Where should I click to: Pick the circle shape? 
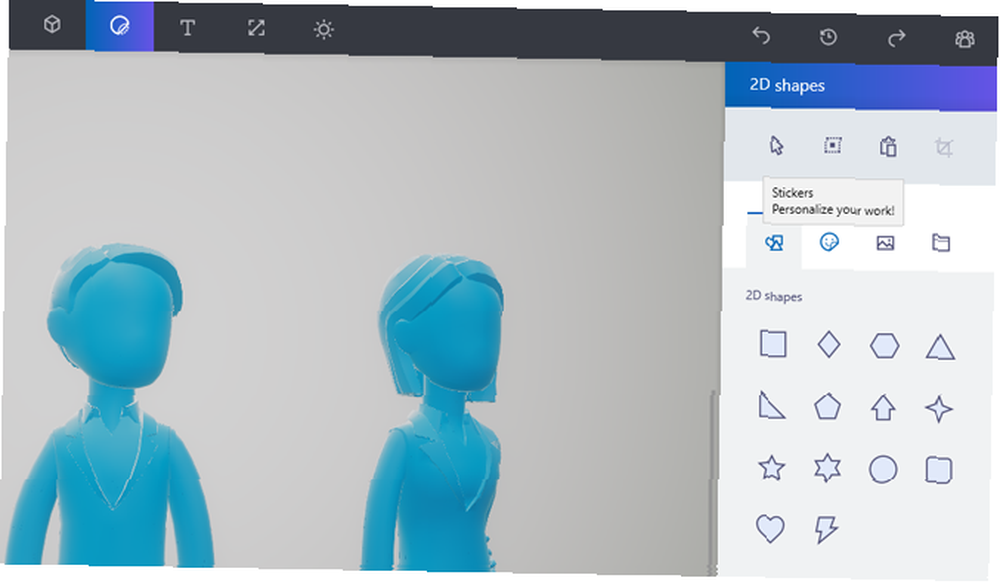pyautogui.click(x=883, y=470)
